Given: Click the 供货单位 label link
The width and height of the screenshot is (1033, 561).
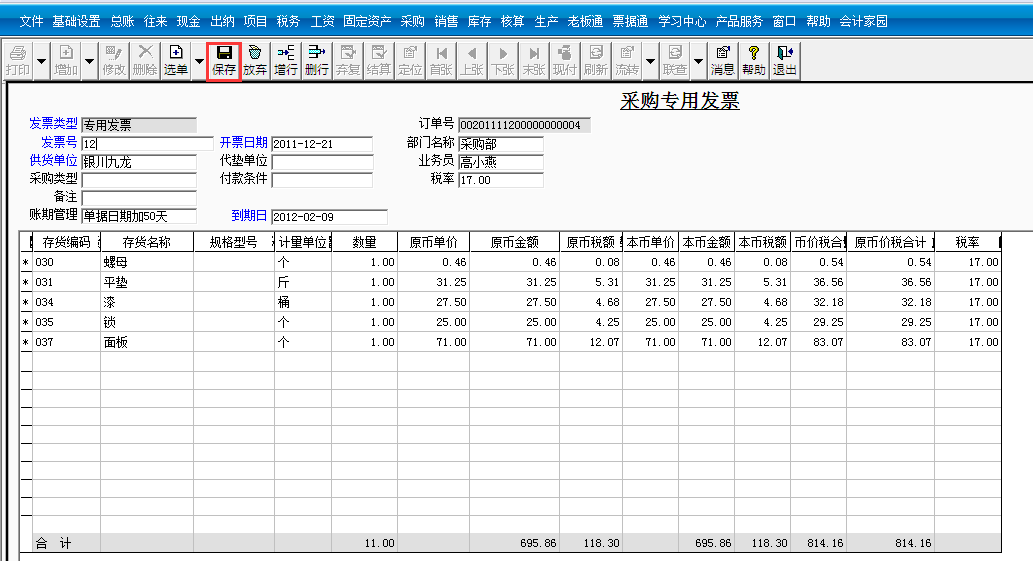Looking at the screenshot, I should point(53,161).
